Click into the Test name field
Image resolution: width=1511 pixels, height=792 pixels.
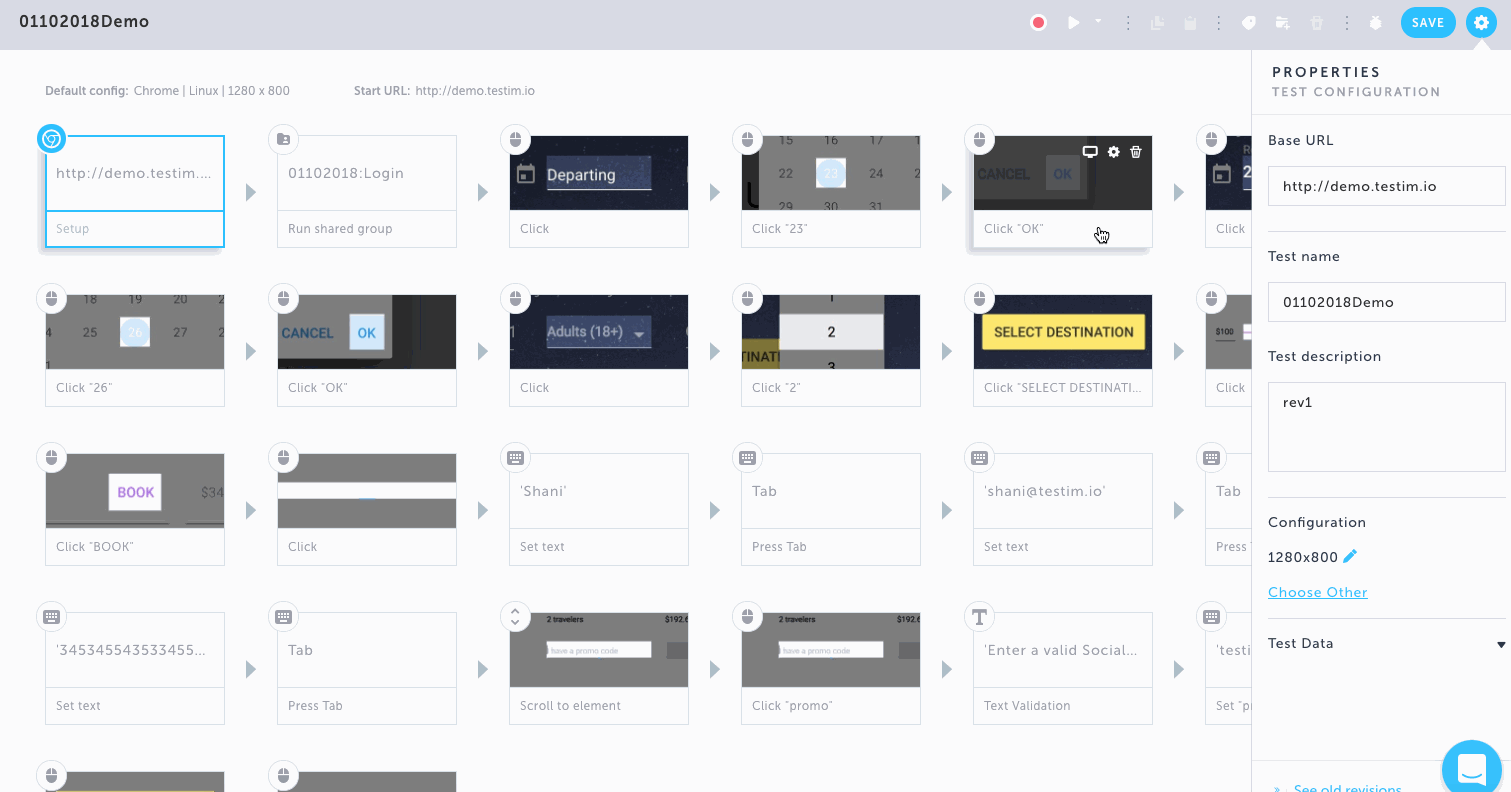tap(1386, 302)
